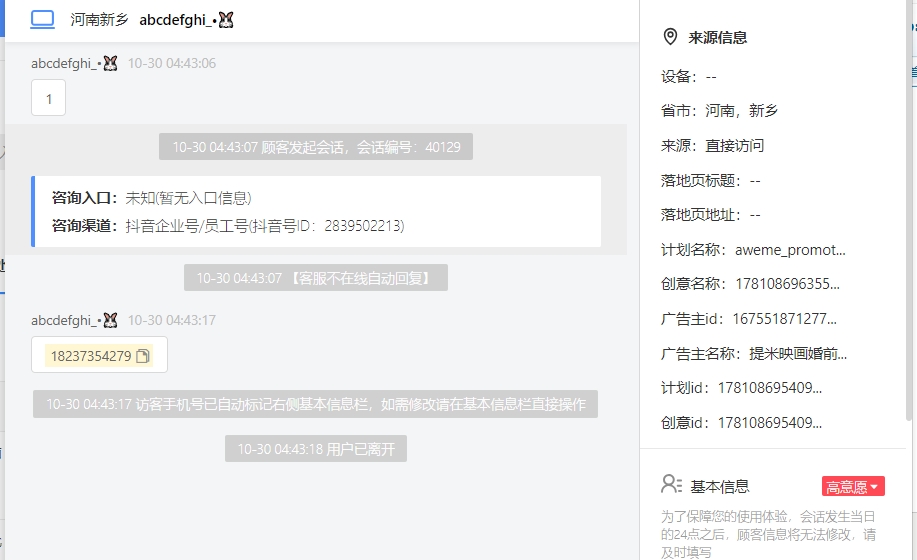
Task: Open the 高意愿 intention dropdown
Action: point(853,486)
